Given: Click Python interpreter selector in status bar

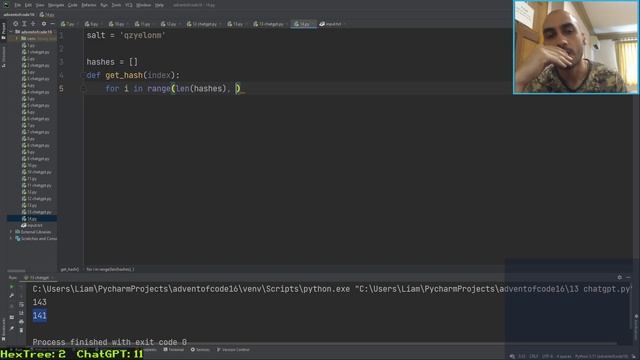Looking at the screenshot, I should pyautogui.click(x=602, y=356).
